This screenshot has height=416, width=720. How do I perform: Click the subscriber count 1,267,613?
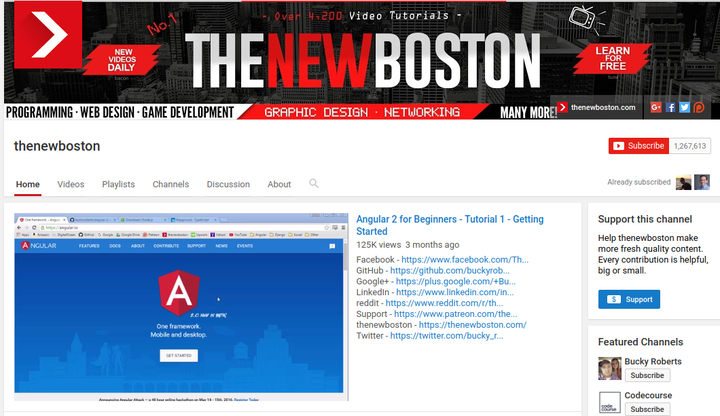coord(690,146)
